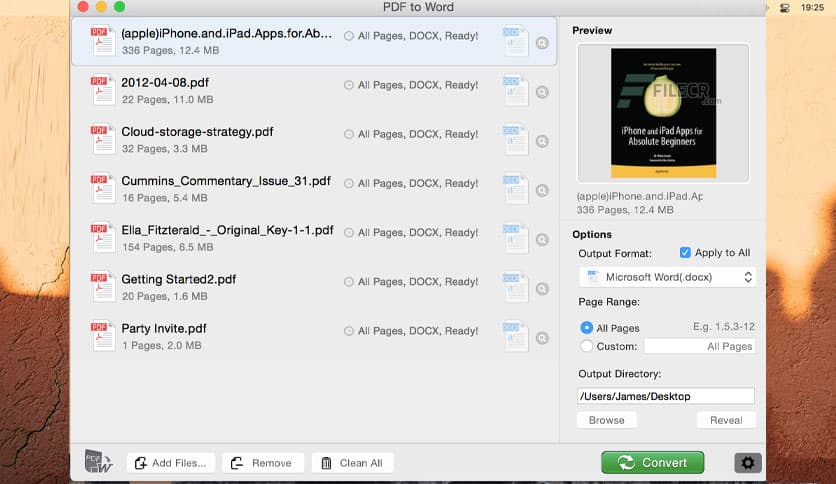Click the PDF icon of 2012-04-08.pdf
Image resolution: width=836 pixels, height=484 pixels.
point(103,90)
